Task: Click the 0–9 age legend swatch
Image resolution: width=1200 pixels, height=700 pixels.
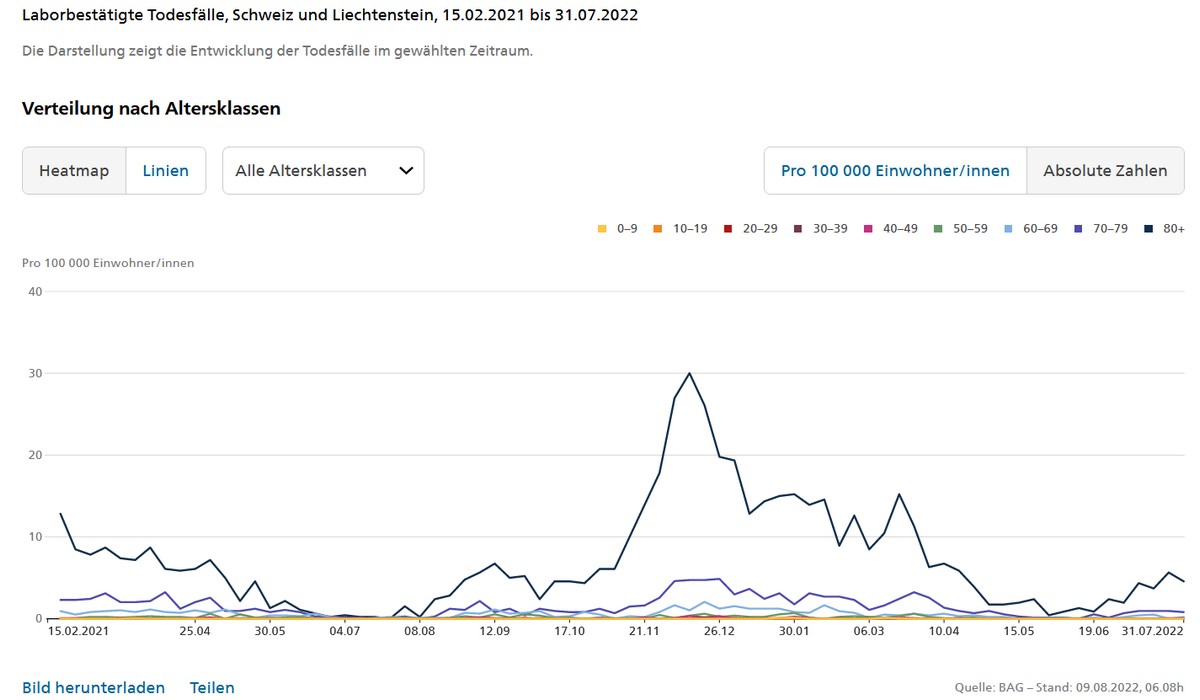Action: [x=602, y=229]
